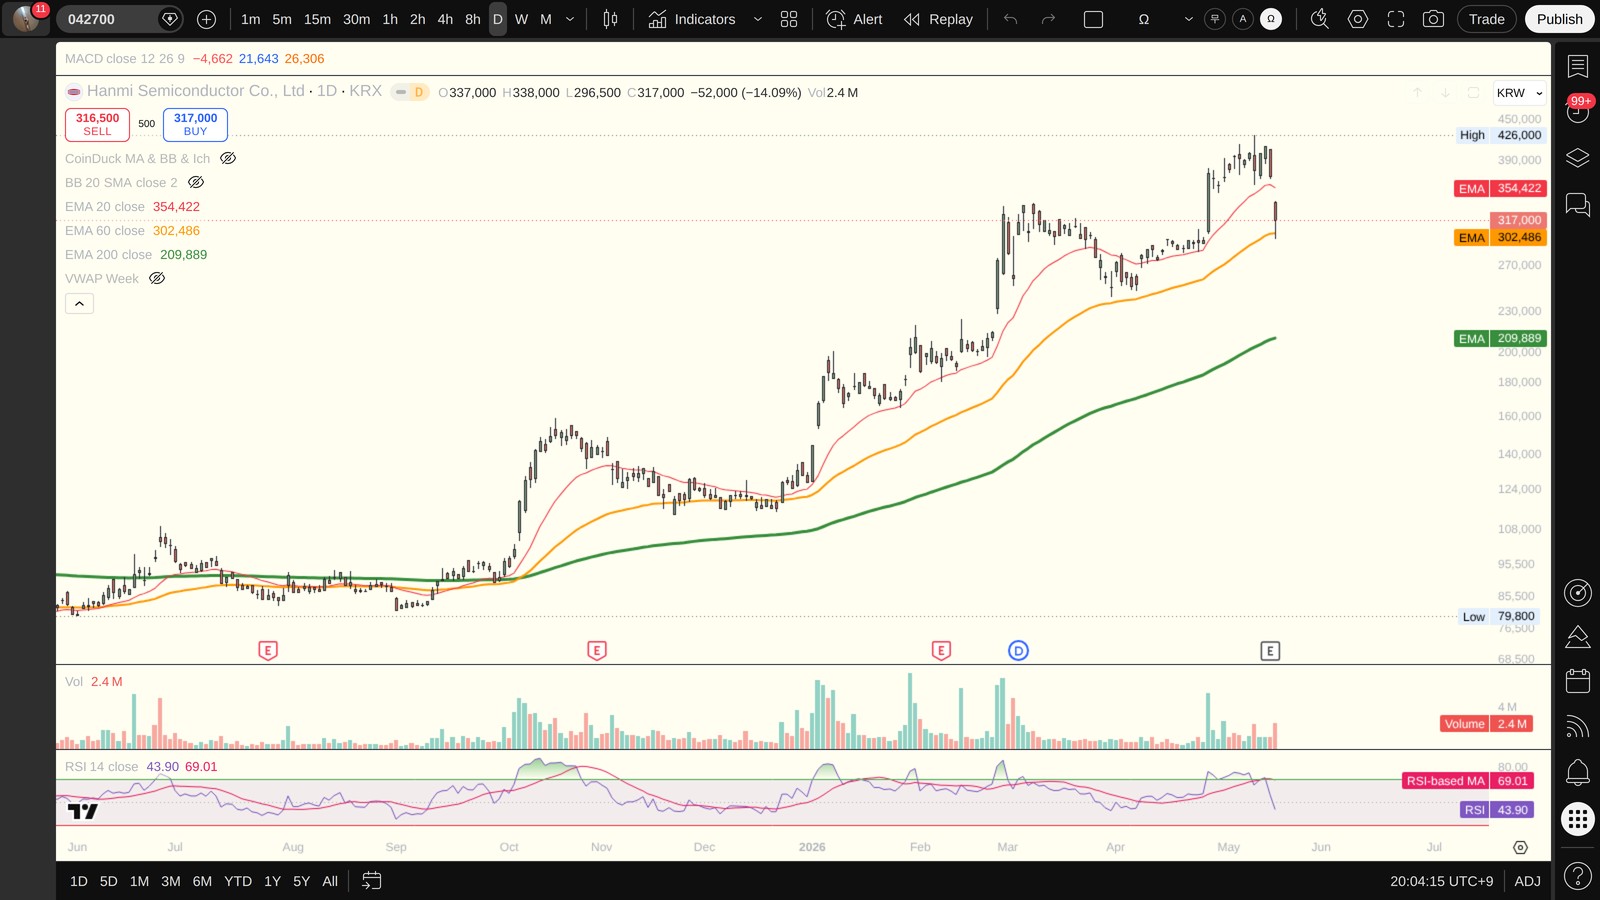Switch to the W weekly timeframe
This screenshot has width=1600, height=900.
pyautogui.click(x=521, y=19)
